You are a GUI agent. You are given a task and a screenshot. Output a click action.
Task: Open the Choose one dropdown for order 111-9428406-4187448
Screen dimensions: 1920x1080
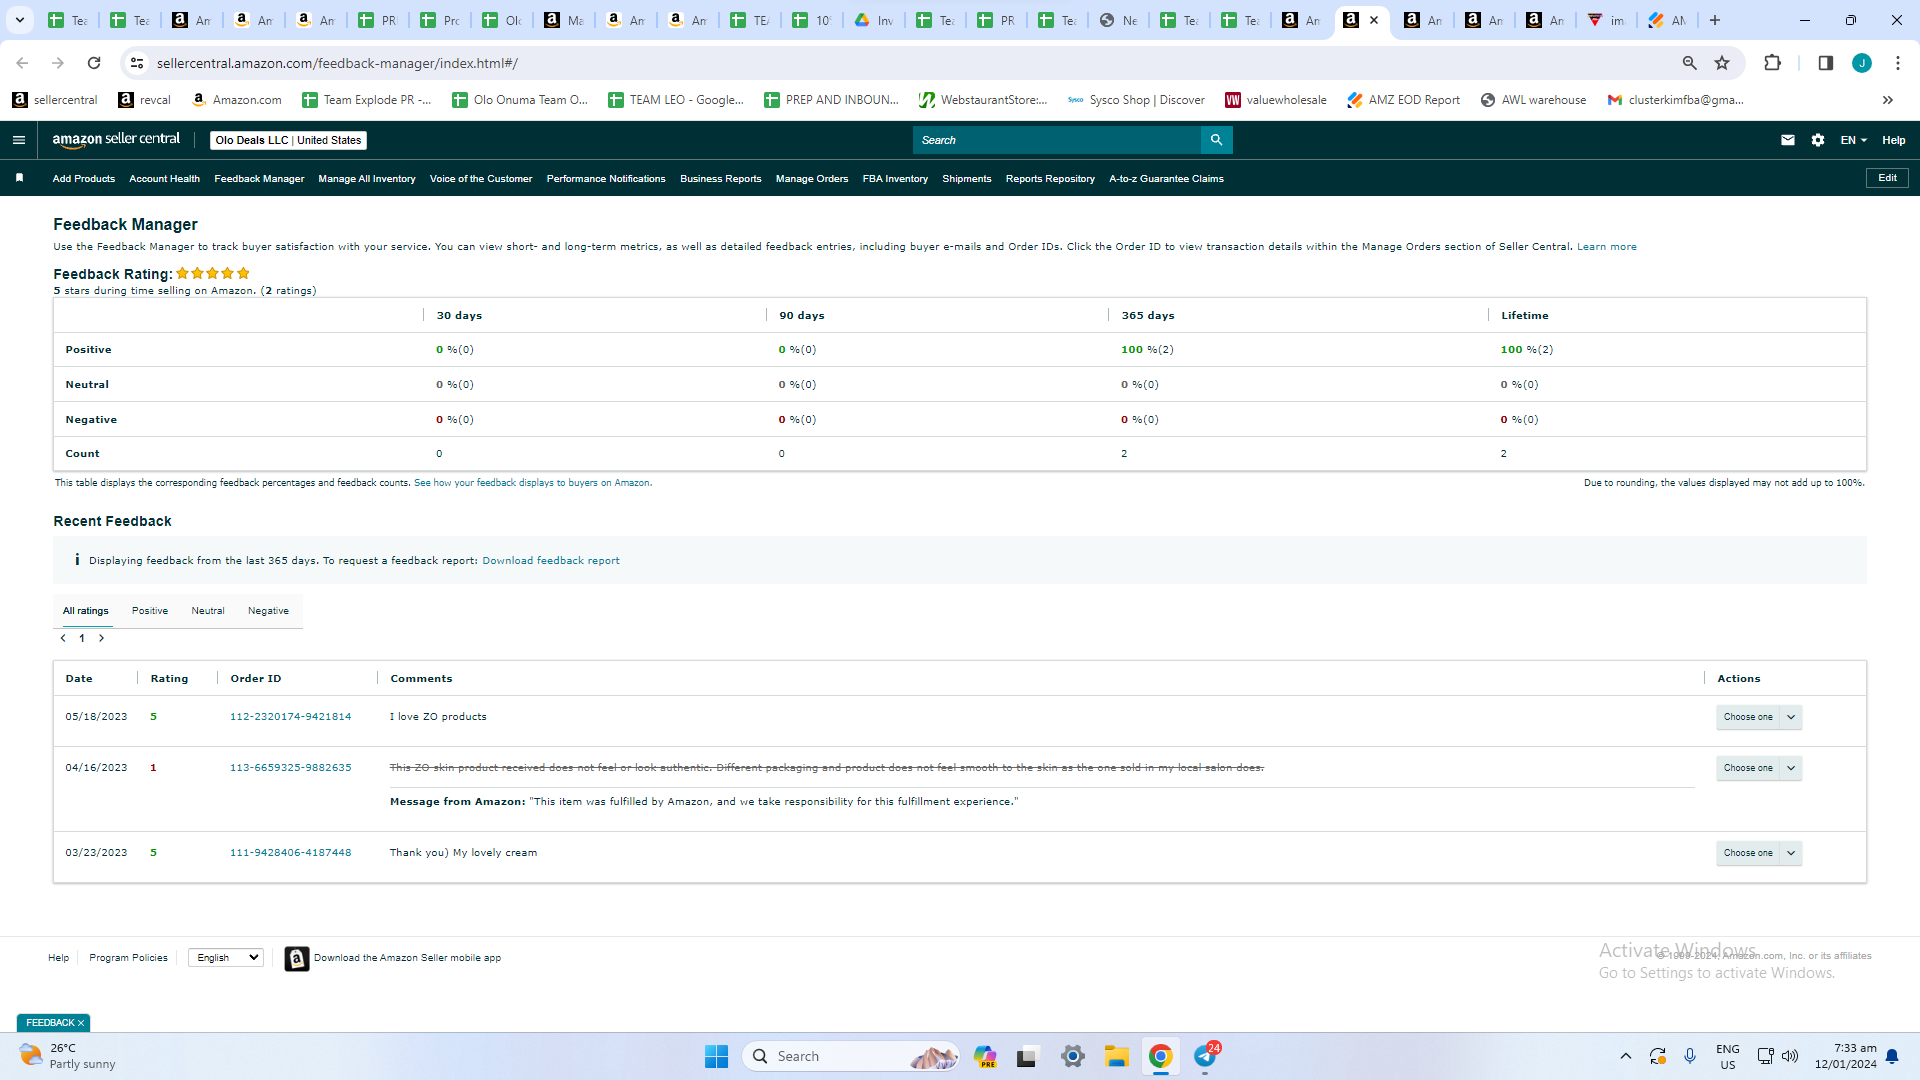pos(1759,853)
